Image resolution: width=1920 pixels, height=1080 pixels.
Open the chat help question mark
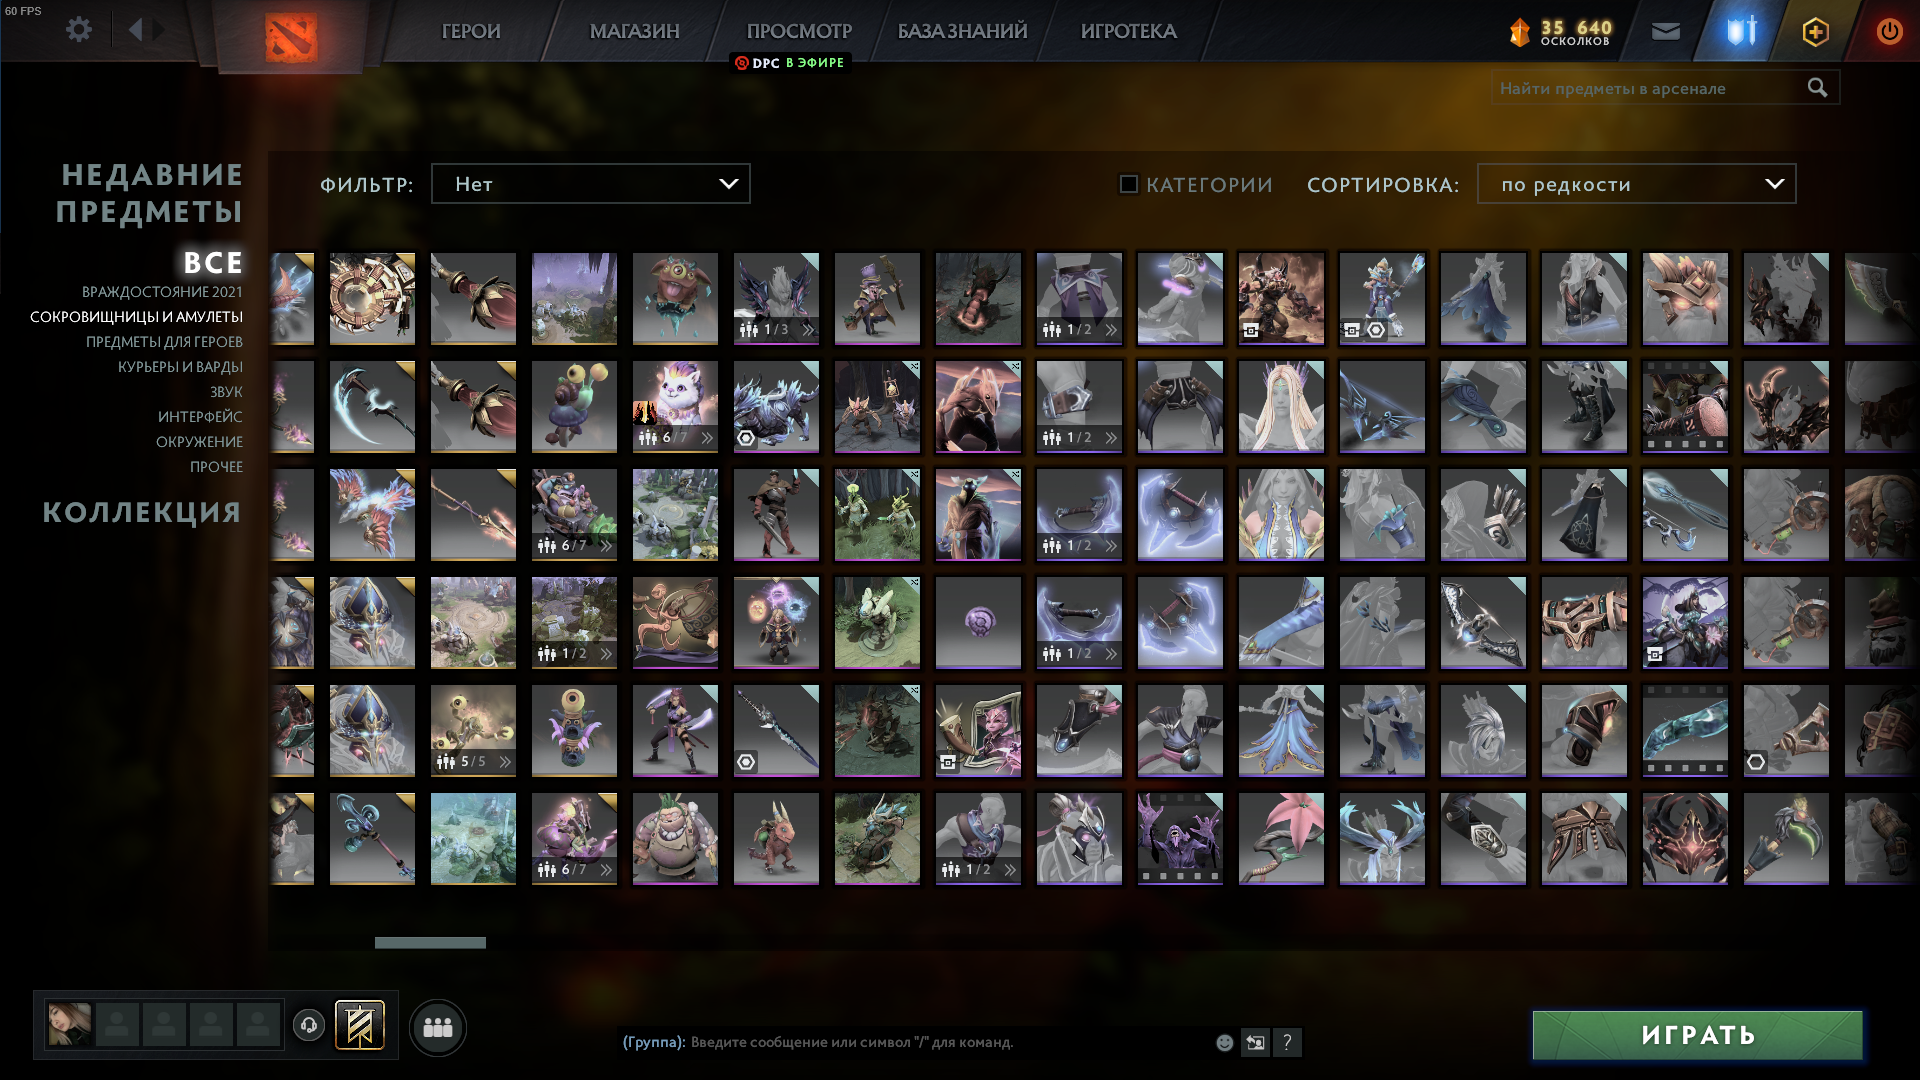click(x=1287, y=1042)
